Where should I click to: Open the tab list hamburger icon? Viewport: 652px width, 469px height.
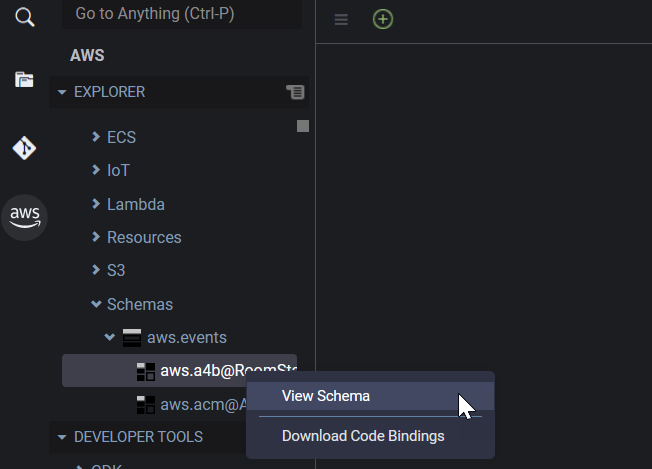[341, 19]
